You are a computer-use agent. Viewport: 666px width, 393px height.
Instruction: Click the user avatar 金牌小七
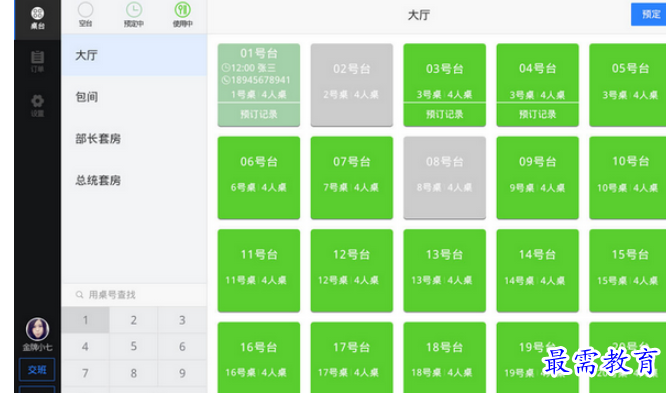pyautogui.click(x=37, y=329)
